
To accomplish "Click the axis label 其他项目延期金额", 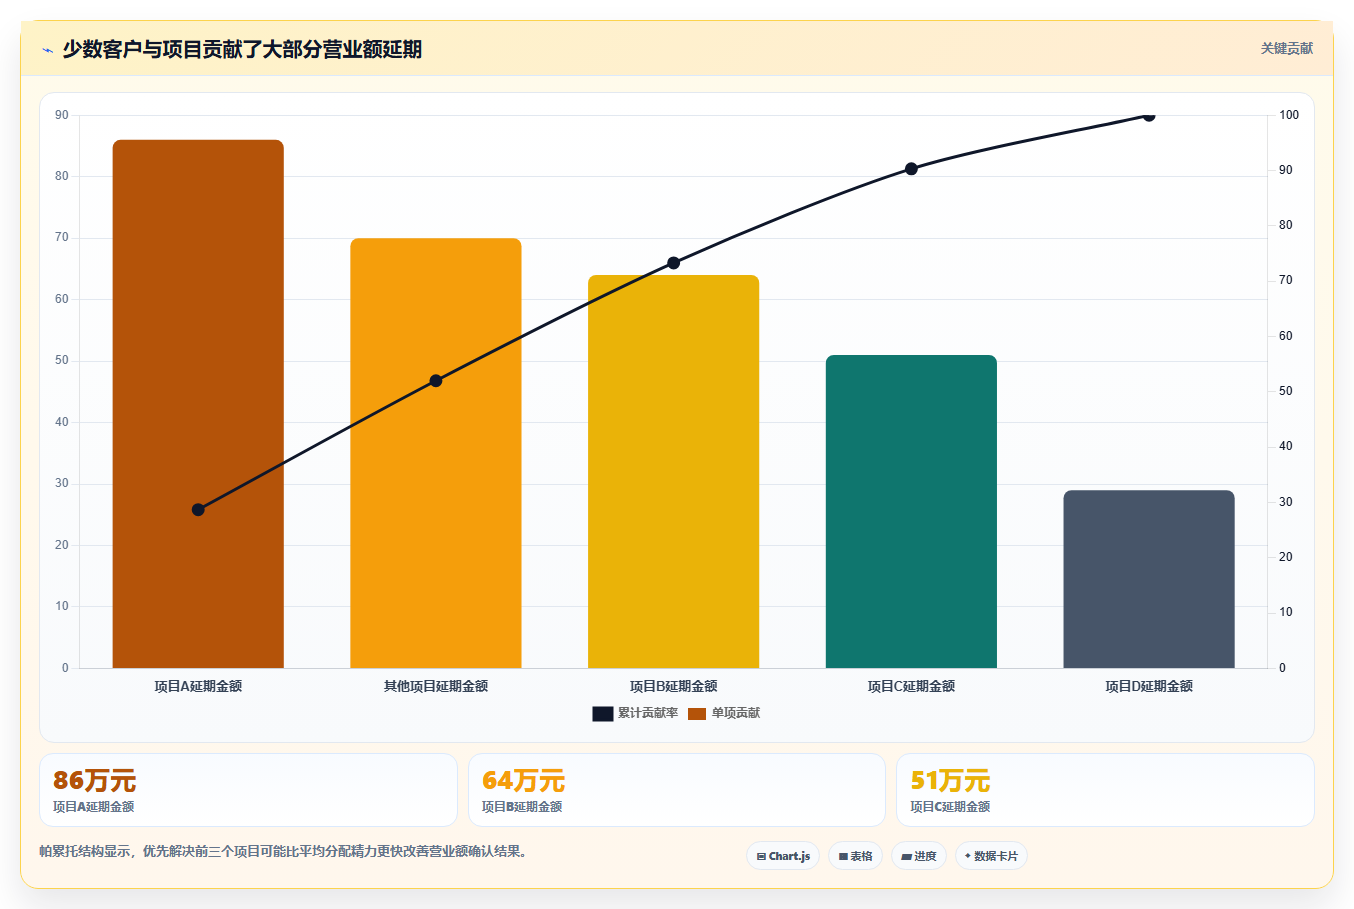I will coord(436,686).
